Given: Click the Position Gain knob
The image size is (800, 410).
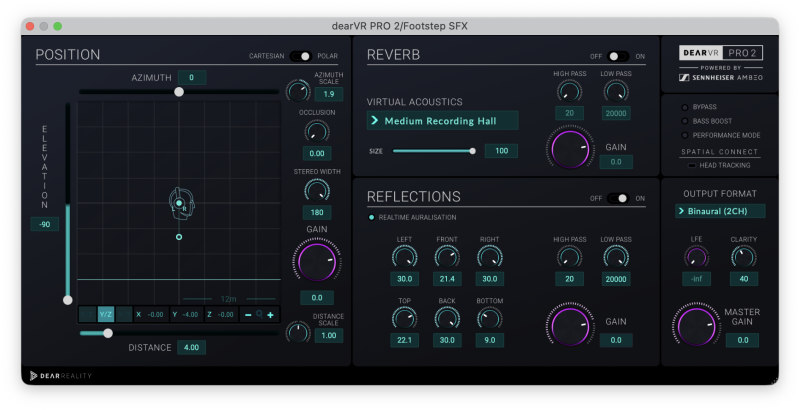Looking at the screenshot, I should pyautogui.click(x=316, y=262).
